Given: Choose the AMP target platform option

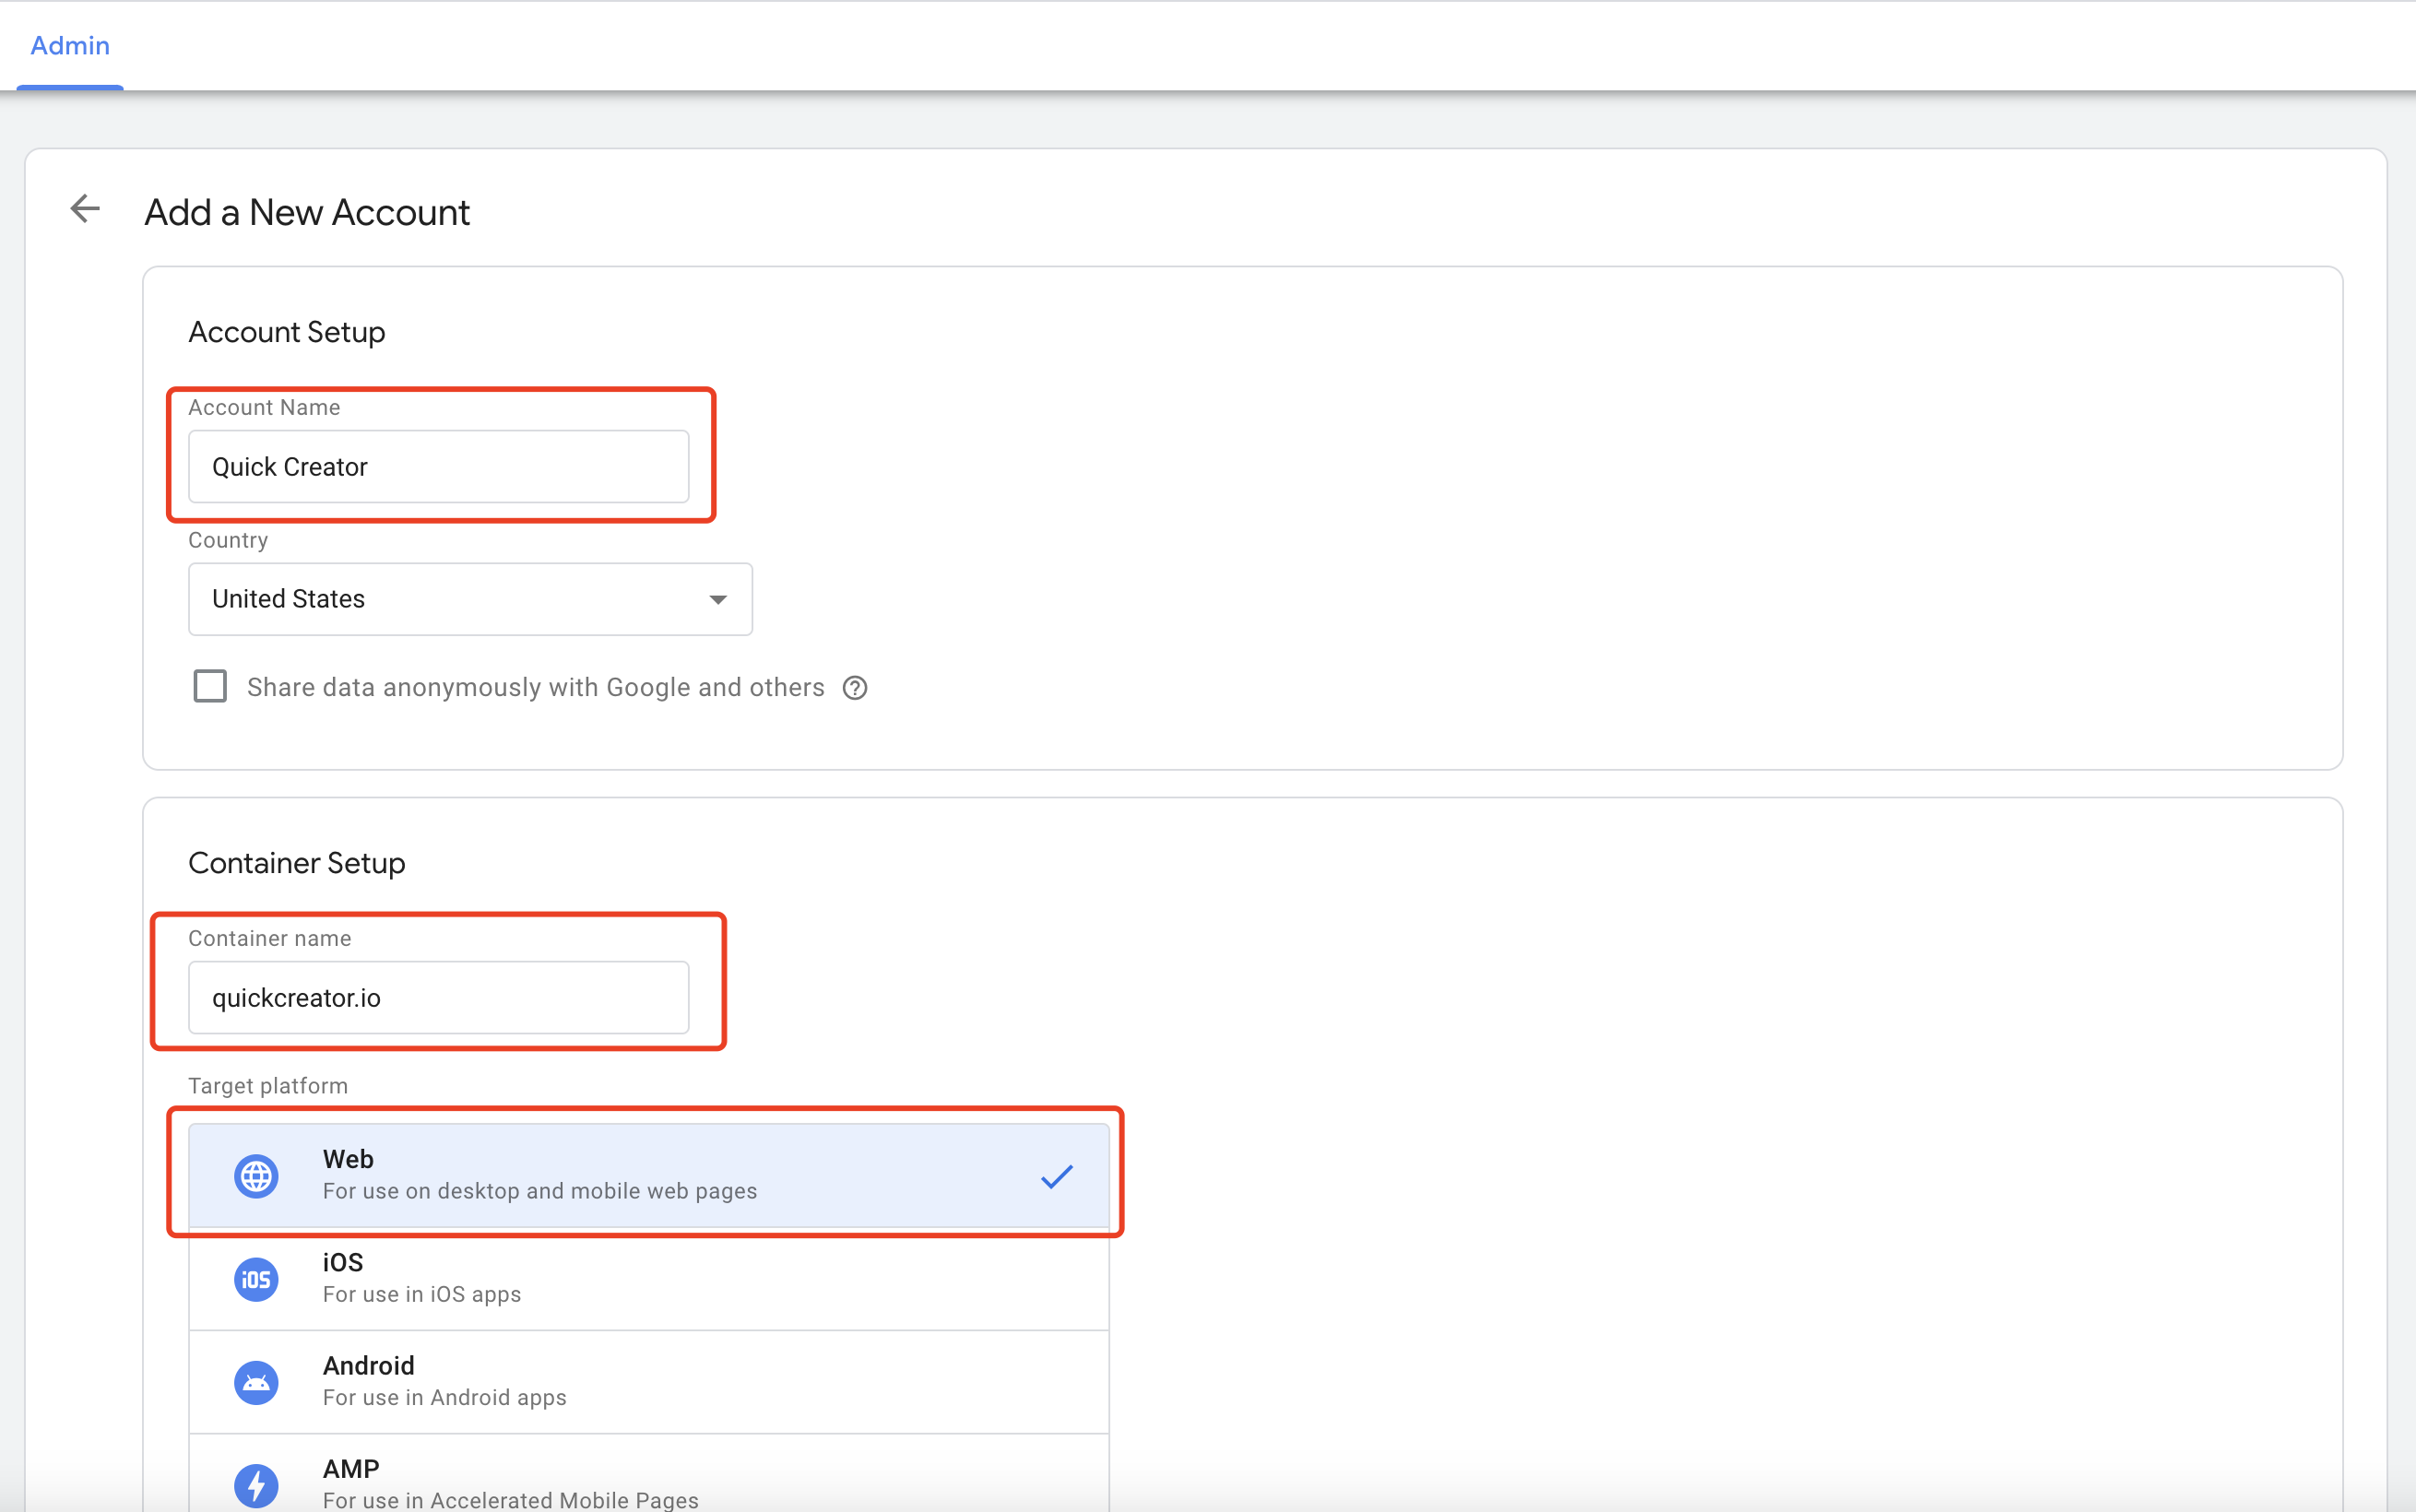Looking at the screenshot, I should [x=649, y=1474].
